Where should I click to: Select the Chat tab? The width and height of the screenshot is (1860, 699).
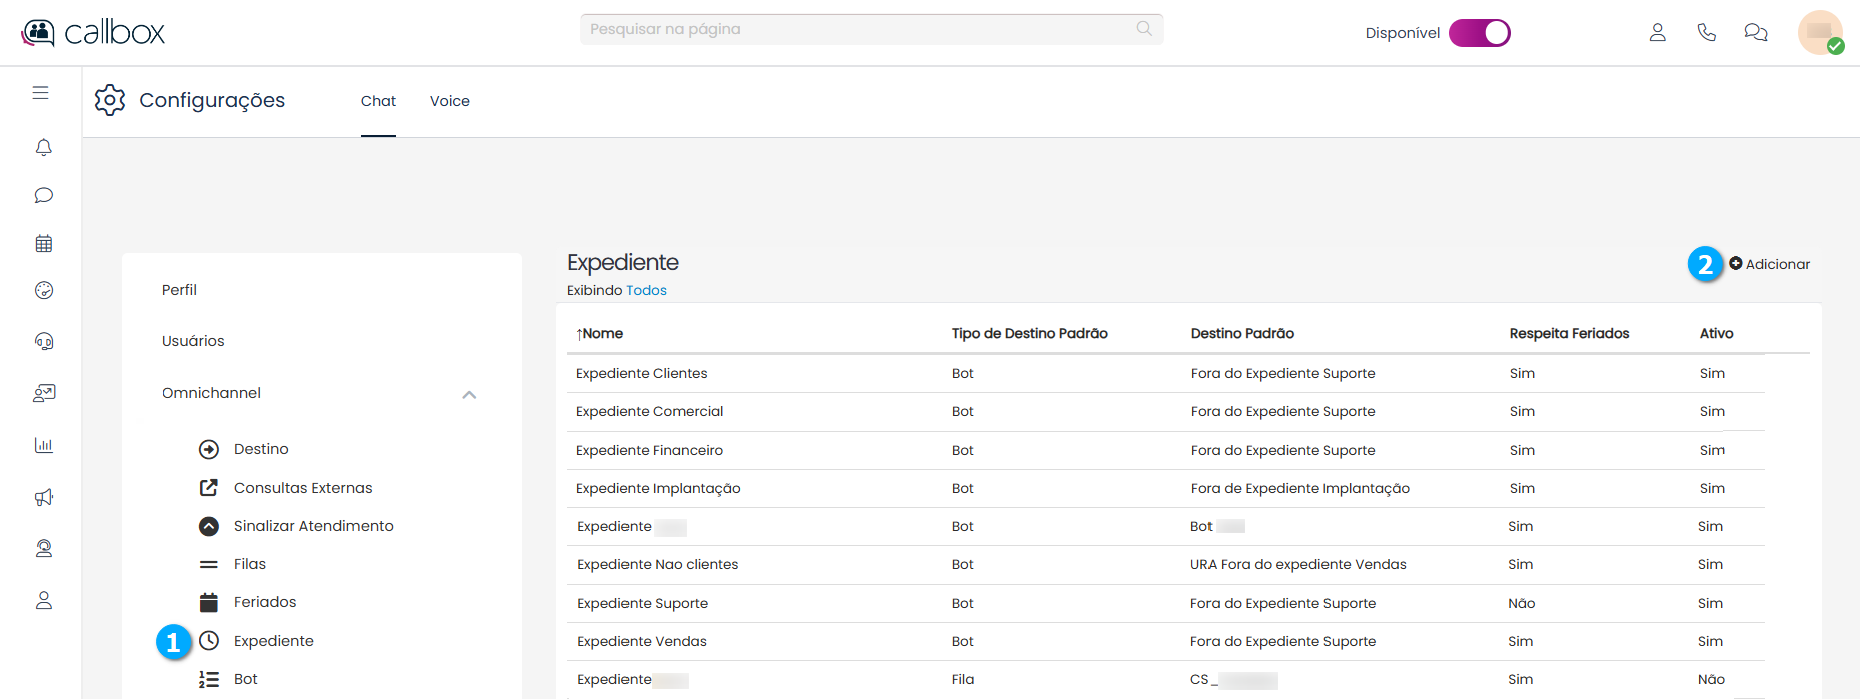(378, 101)
